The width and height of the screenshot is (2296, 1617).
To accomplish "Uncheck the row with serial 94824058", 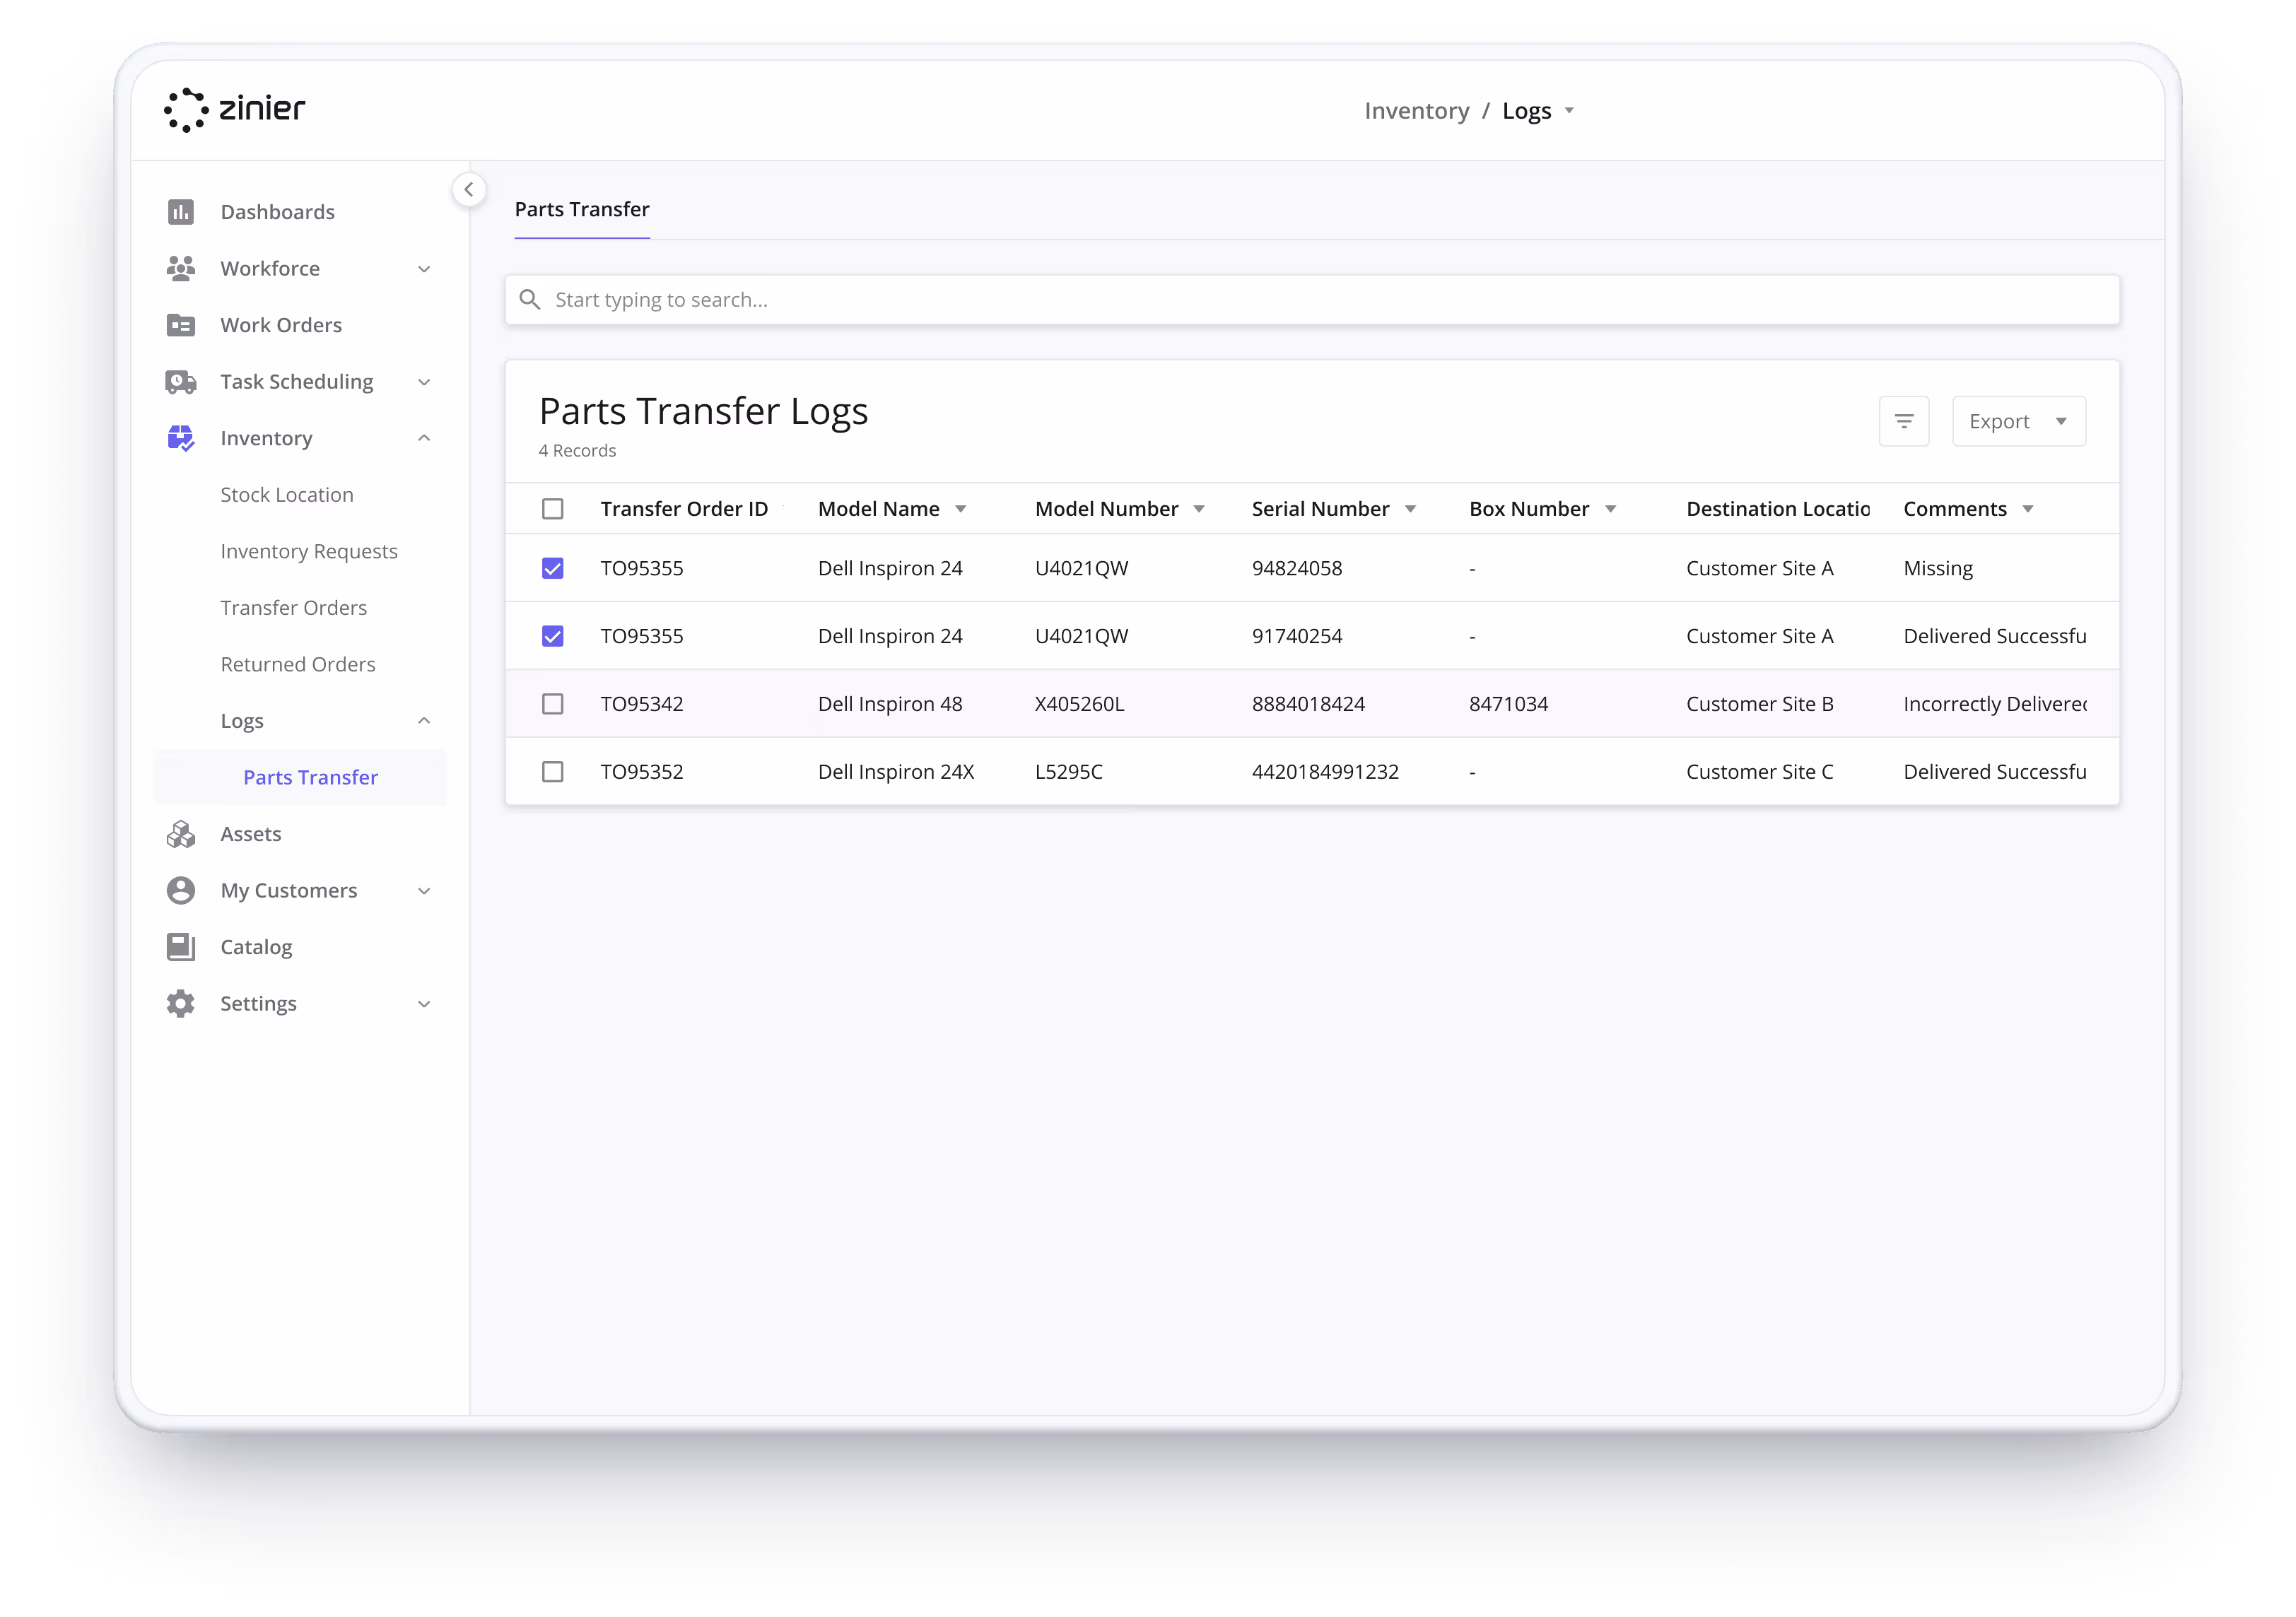I will coord(552,568).
